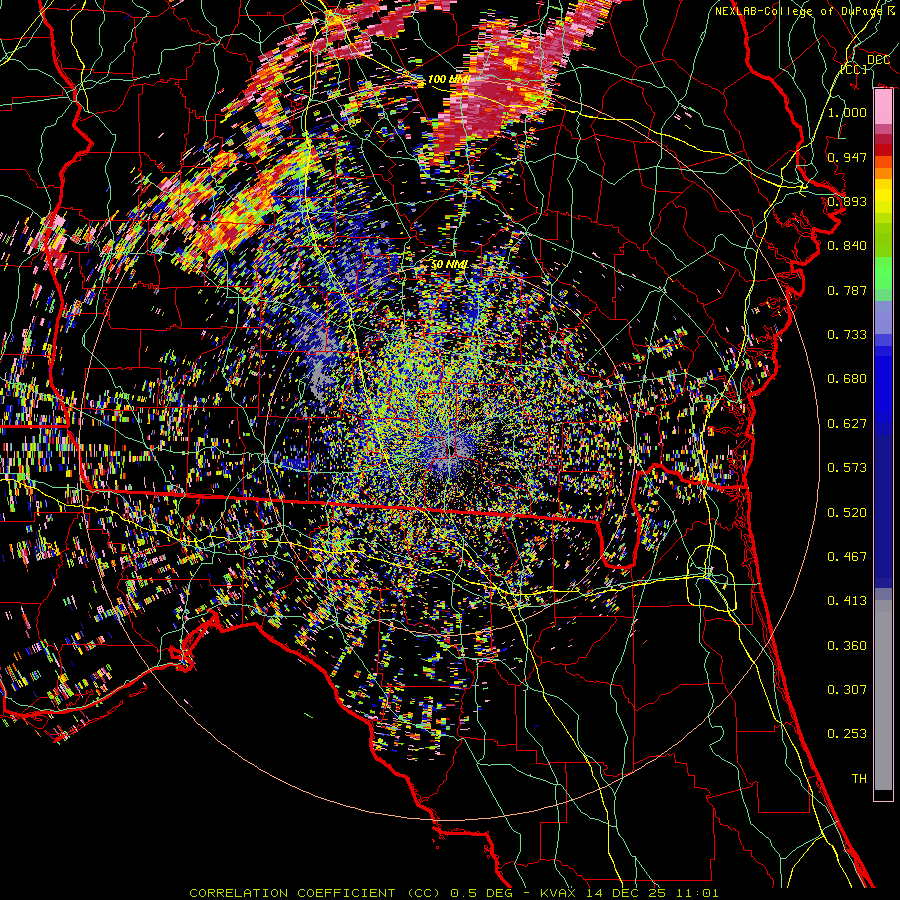Select the 0.893 legend value
900x900 pixels.
pos(847,201)
